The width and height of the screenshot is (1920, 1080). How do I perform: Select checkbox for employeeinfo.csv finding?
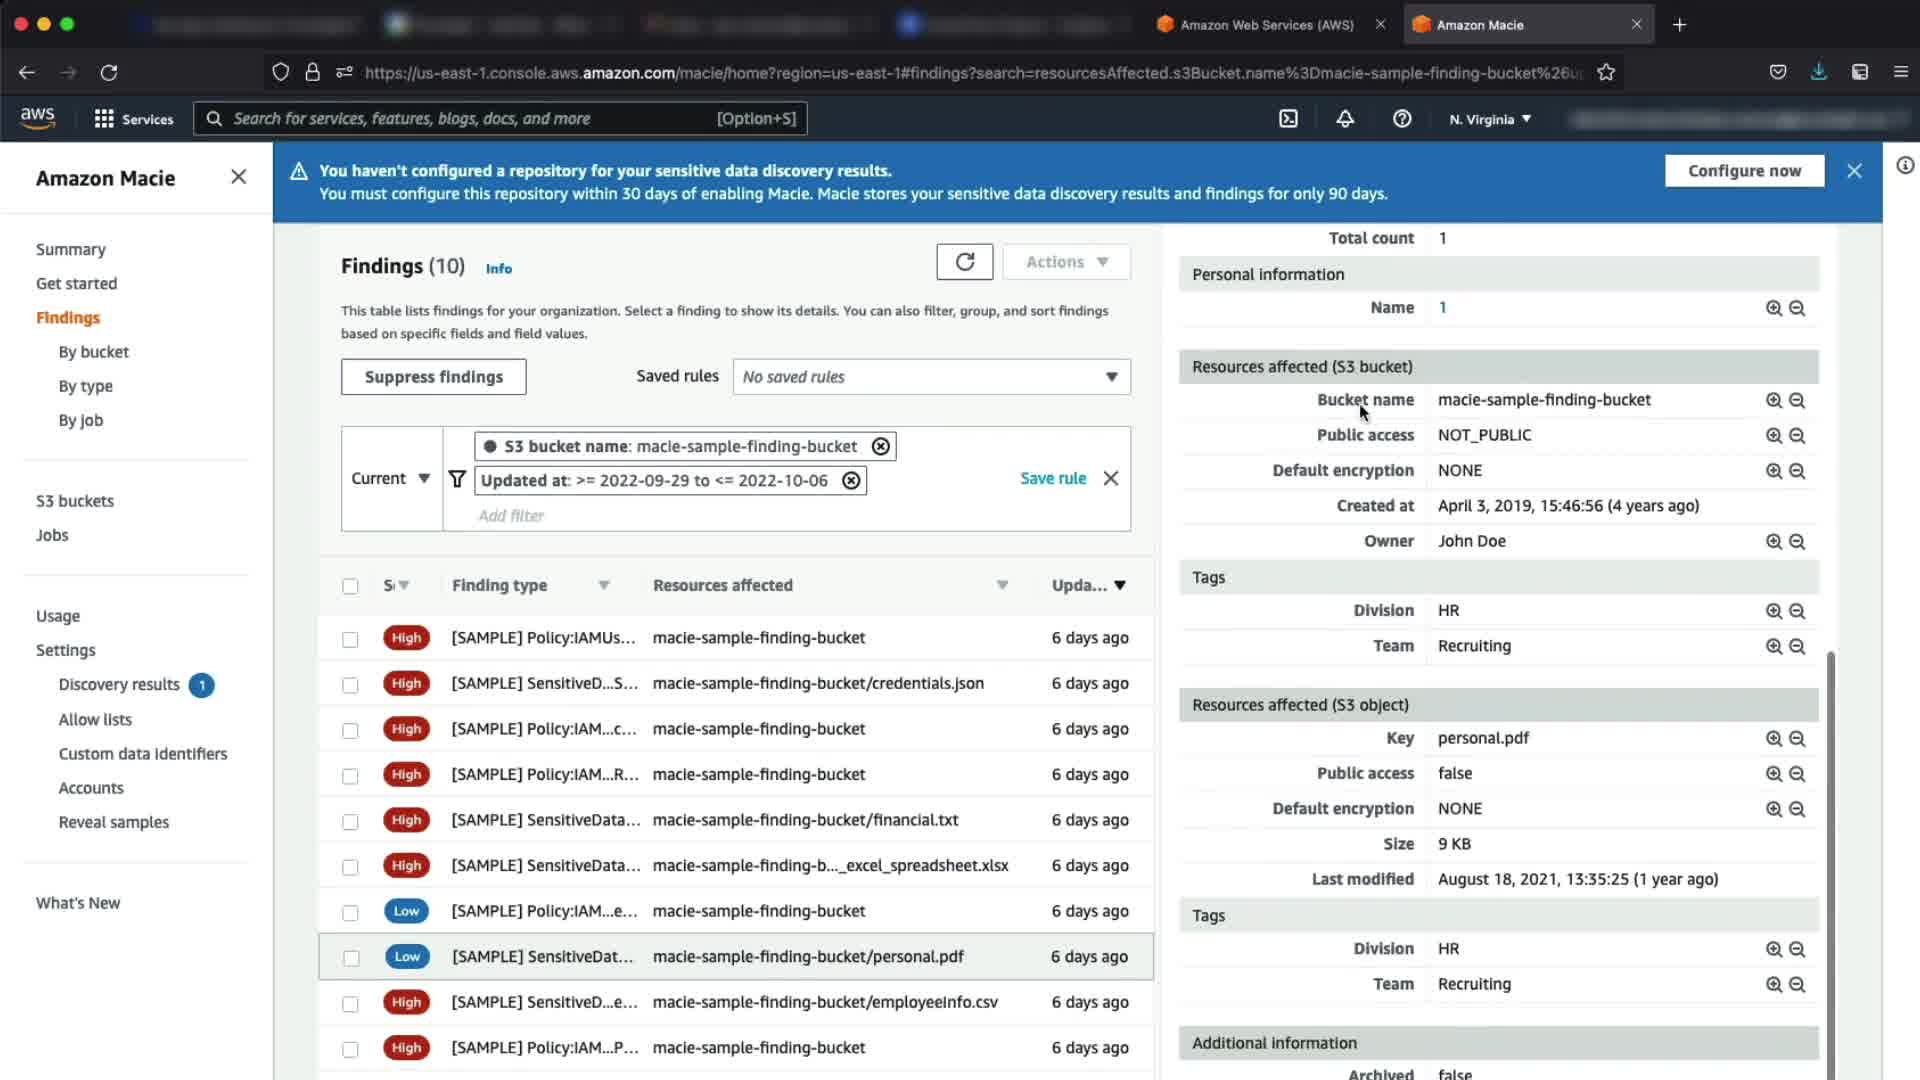350,1003
